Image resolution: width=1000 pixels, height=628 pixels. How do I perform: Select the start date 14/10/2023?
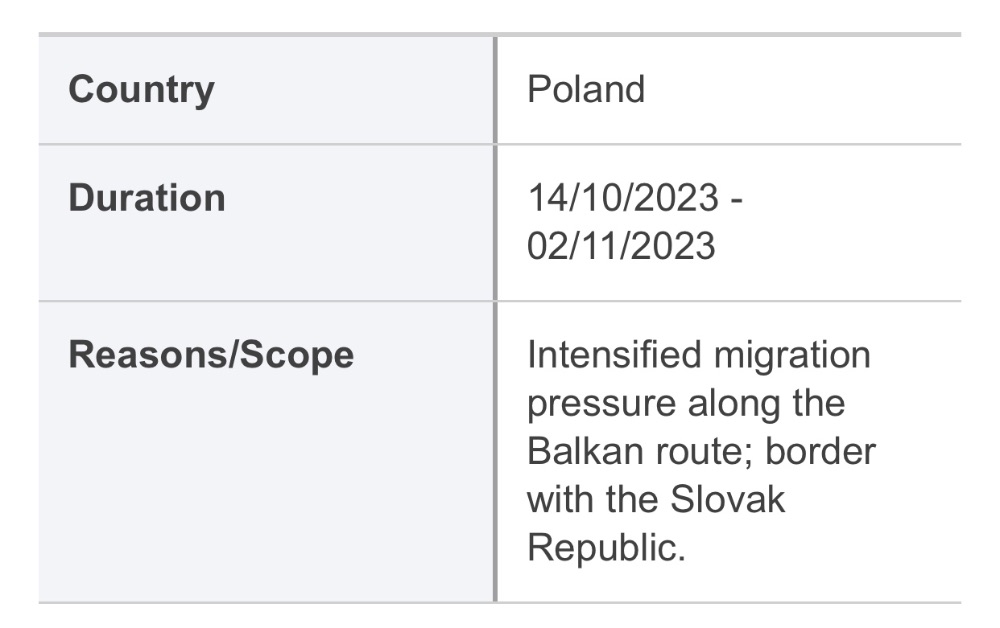pos(623,198)
